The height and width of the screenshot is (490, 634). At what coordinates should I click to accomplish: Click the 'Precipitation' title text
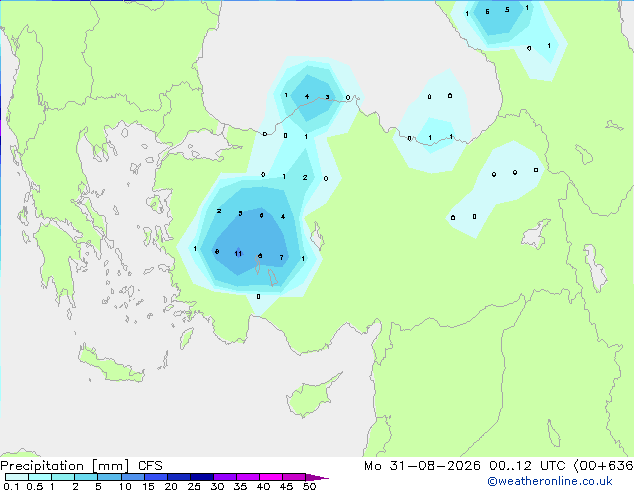[x=42, y=466]
